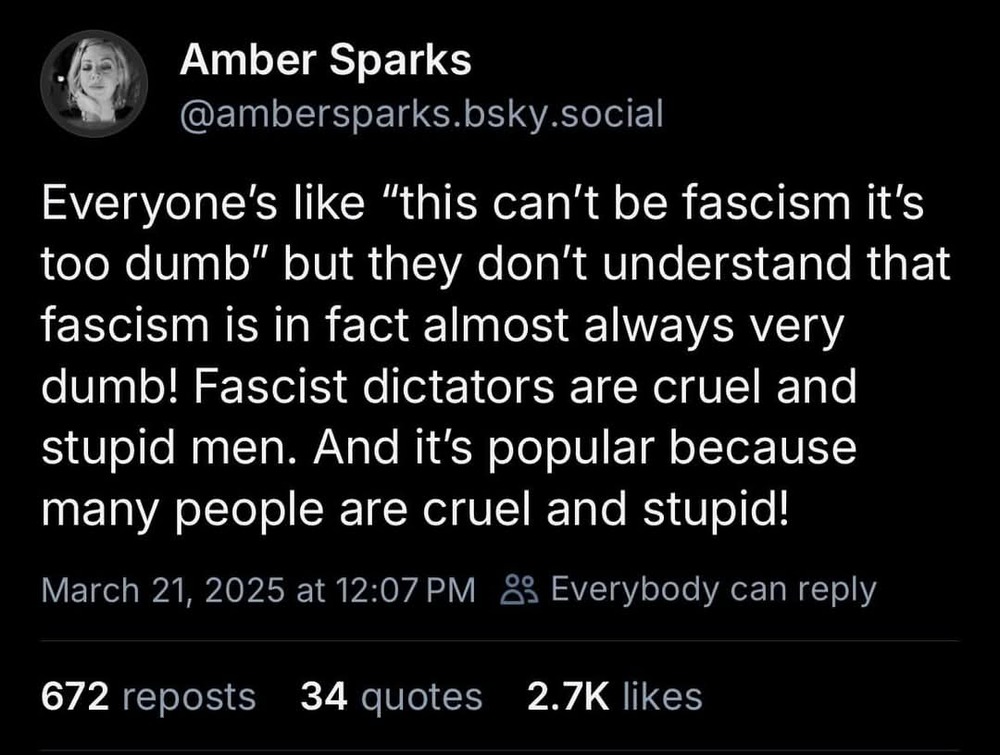
Task: Click the people icon beside reply settings
Action: (520, 589)
